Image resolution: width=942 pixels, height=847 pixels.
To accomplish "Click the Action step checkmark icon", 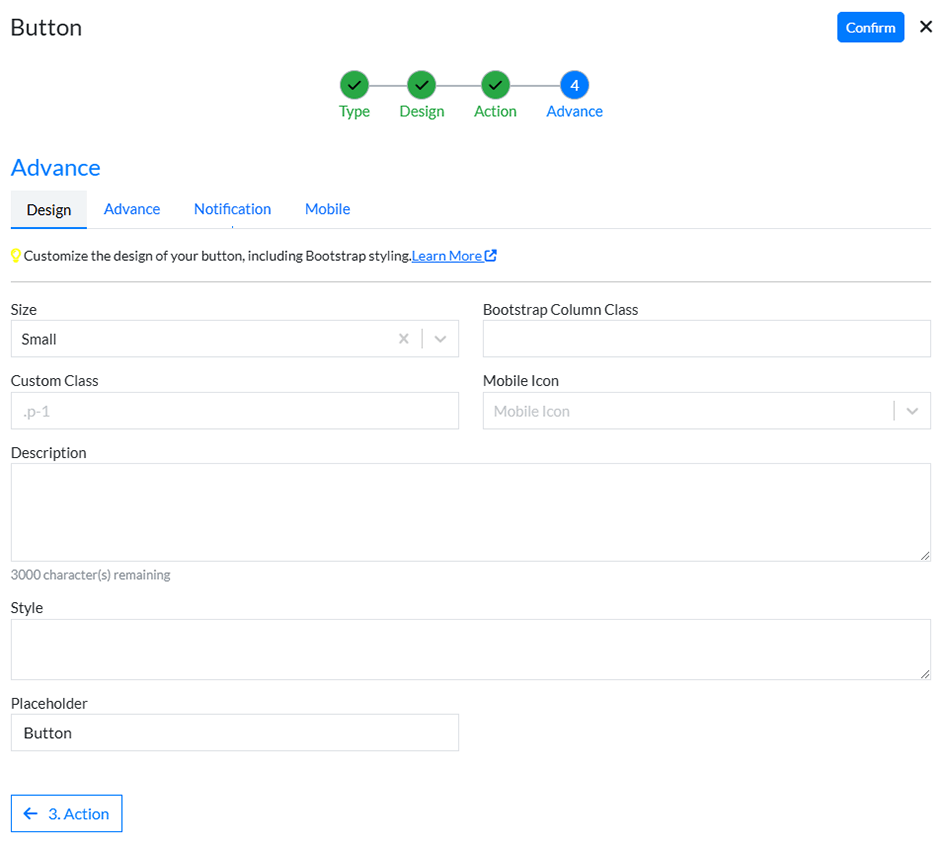I will click(x=494, y=87).
